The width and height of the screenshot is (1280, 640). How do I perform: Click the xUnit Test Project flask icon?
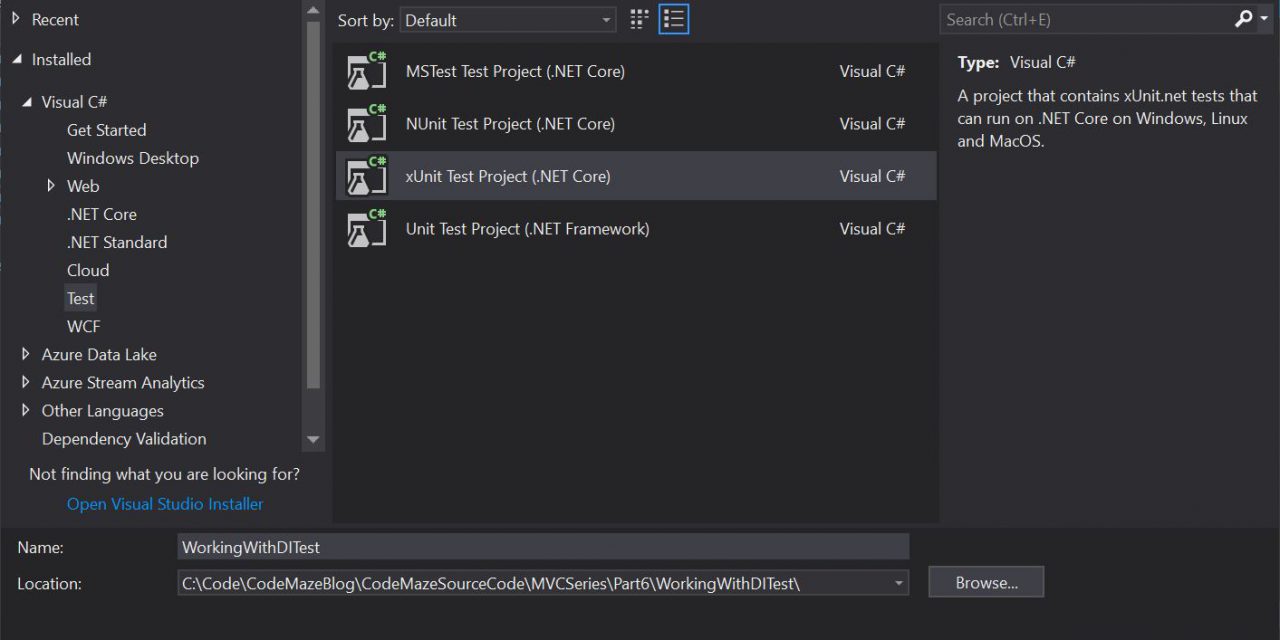366,177
